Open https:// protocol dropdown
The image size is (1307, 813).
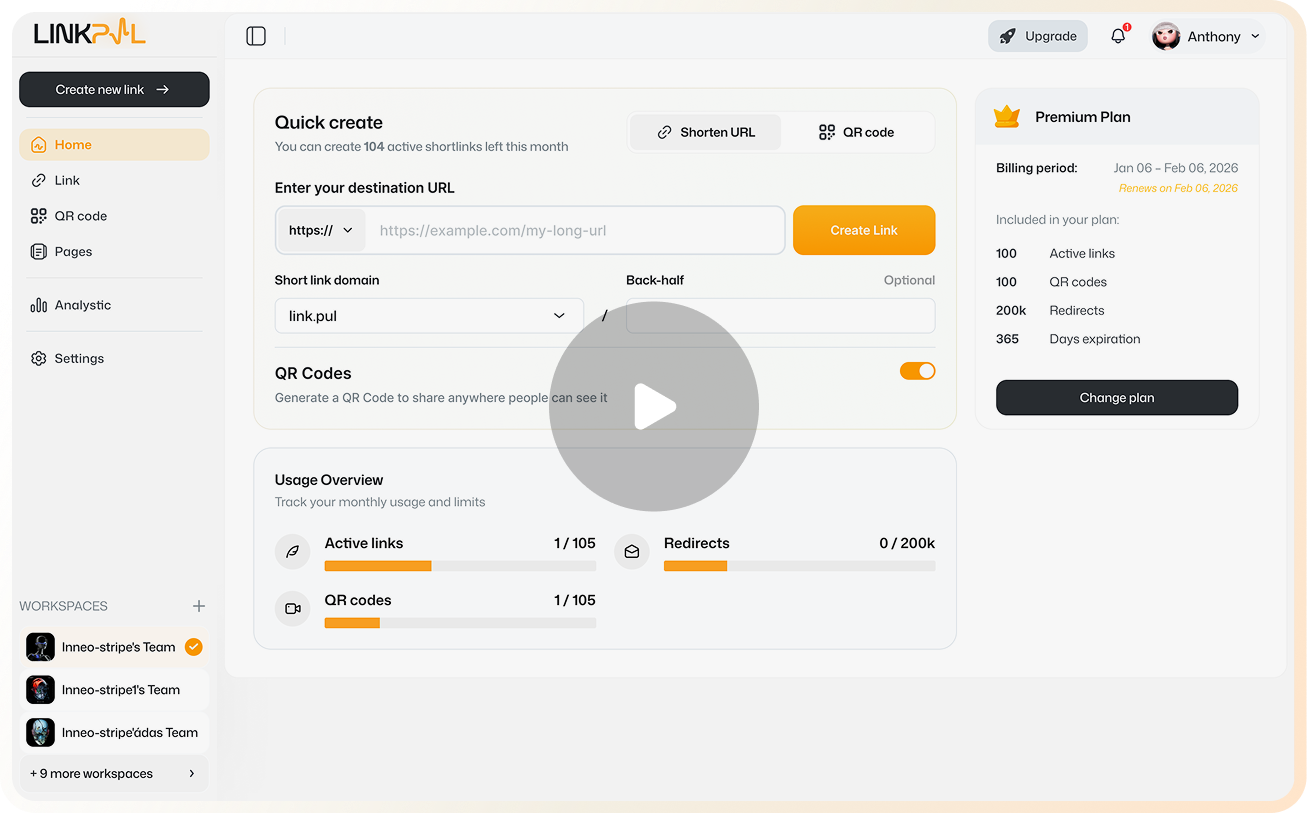pos(321,230)
